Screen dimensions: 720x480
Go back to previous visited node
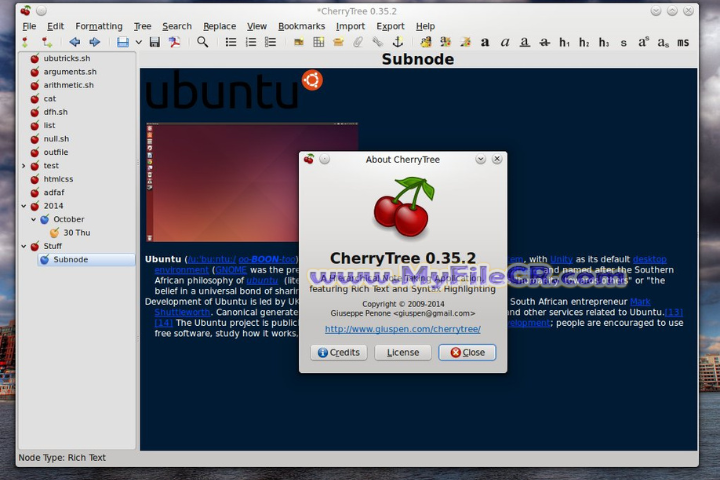pyautogui.click(x=74, y=42)
